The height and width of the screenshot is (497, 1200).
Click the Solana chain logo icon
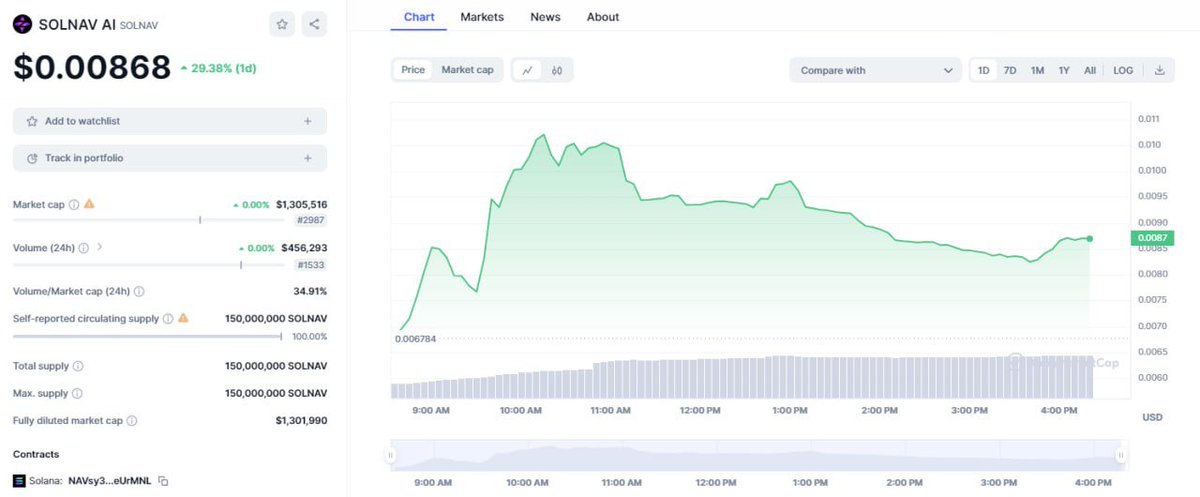(19, 481)
